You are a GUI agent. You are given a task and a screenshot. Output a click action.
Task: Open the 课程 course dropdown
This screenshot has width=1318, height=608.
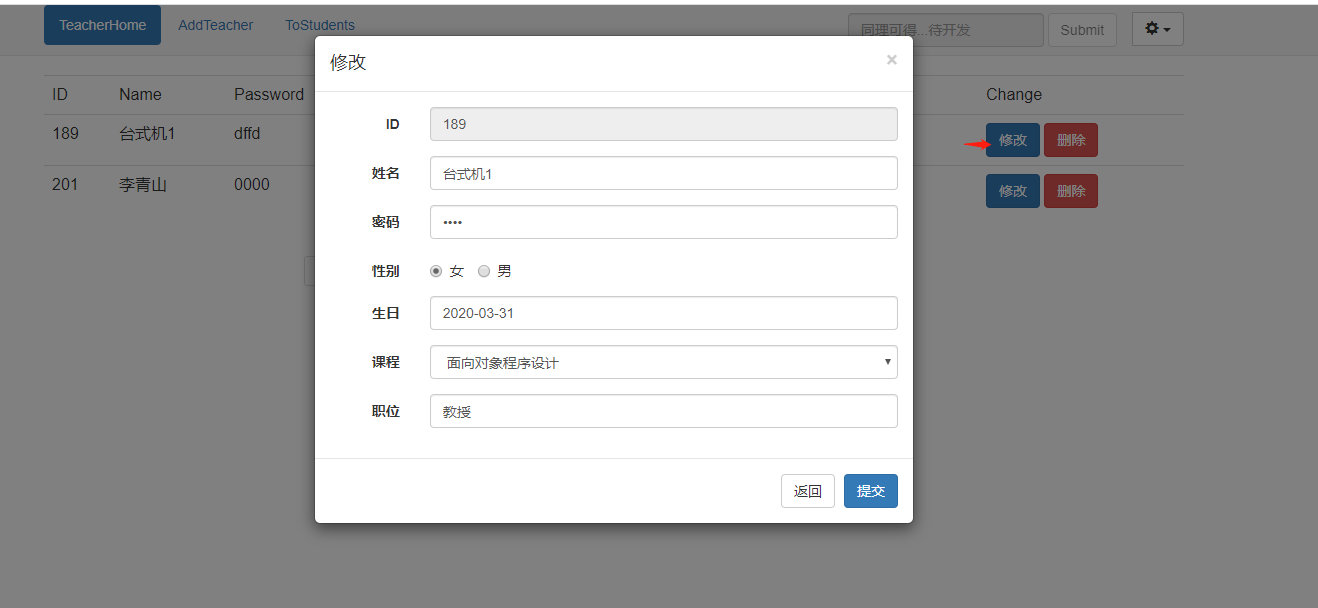pos(664,362)
